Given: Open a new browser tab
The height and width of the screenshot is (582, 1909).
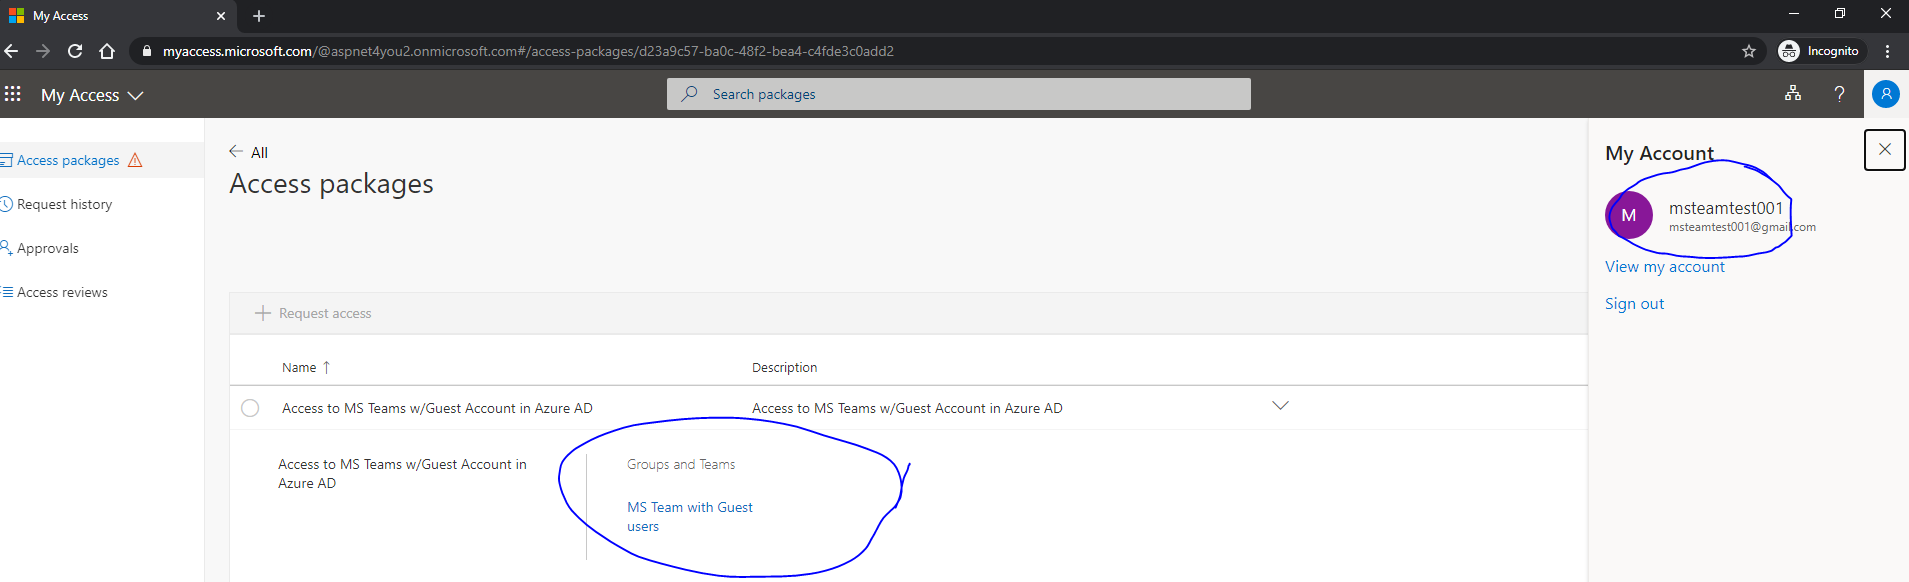Looking at the screenshot, I should click(x=259, y=16).
